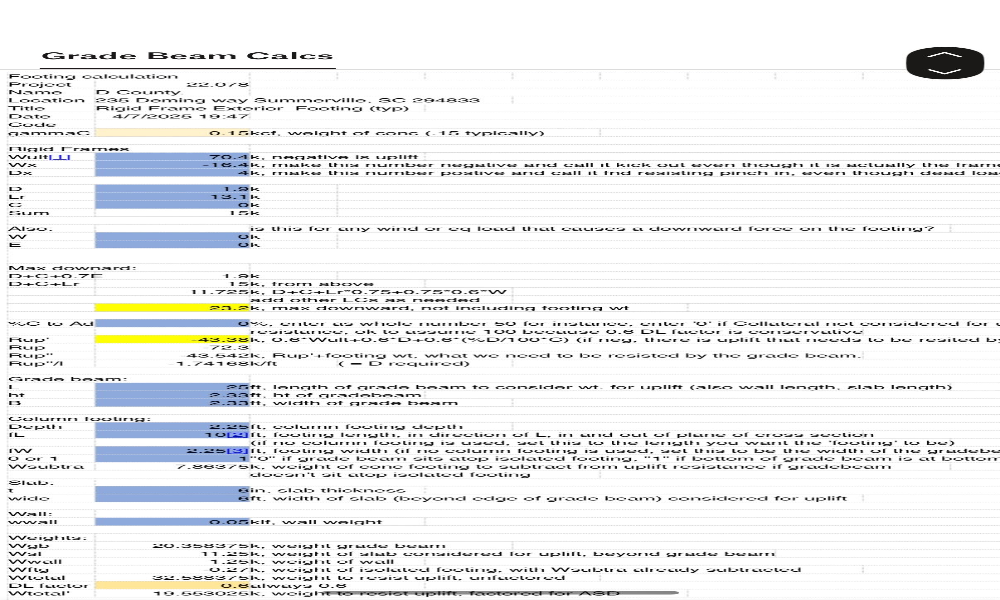Click the black expand/collapse chevron button
1000x600 pixels.
pos(945,62)
